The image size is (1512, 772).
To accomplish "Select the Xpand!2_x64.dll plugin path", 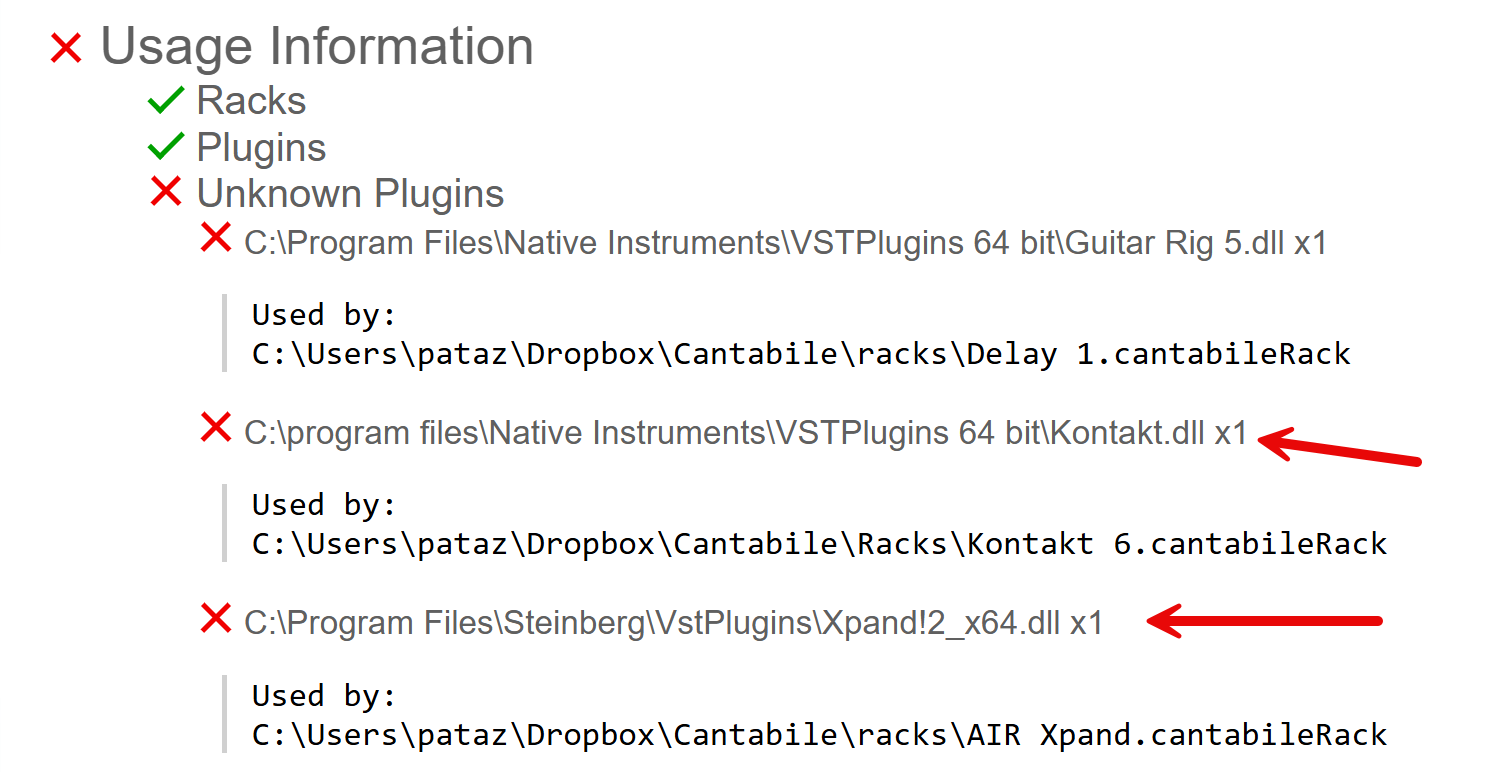I will pyautogui.click(x=673, y=623).
